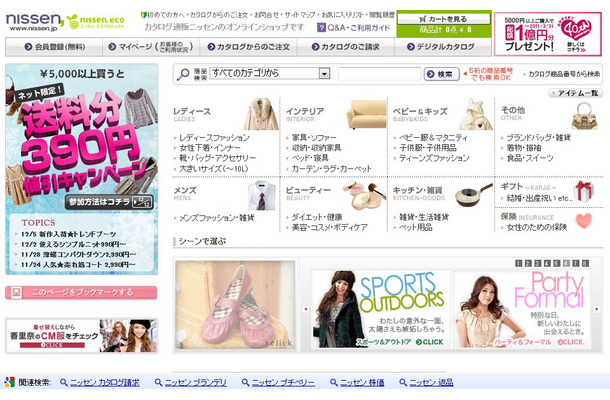Open 女性下着・インナー link

210,148
